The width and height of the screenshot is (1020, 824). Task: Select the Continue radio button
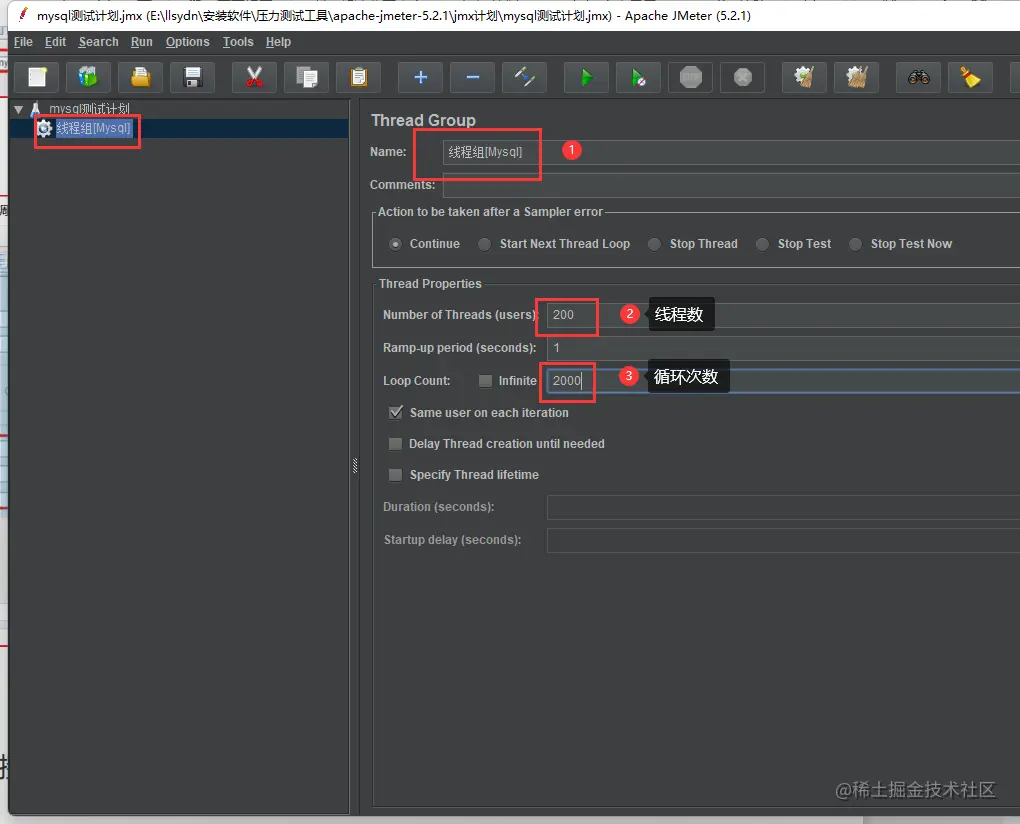pos(396,244)
